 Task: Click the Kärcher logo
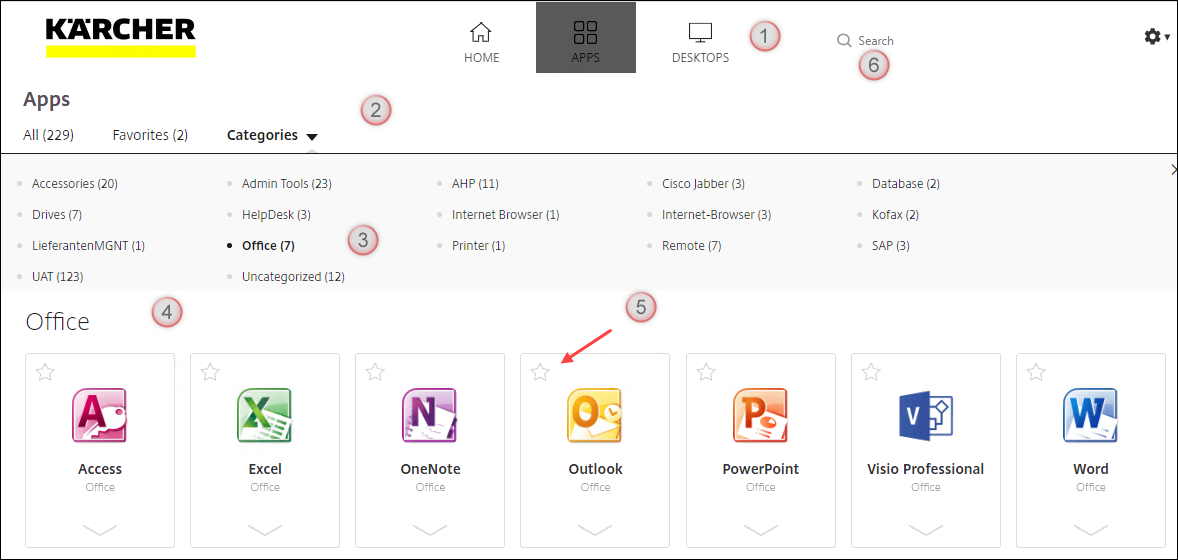120,38
